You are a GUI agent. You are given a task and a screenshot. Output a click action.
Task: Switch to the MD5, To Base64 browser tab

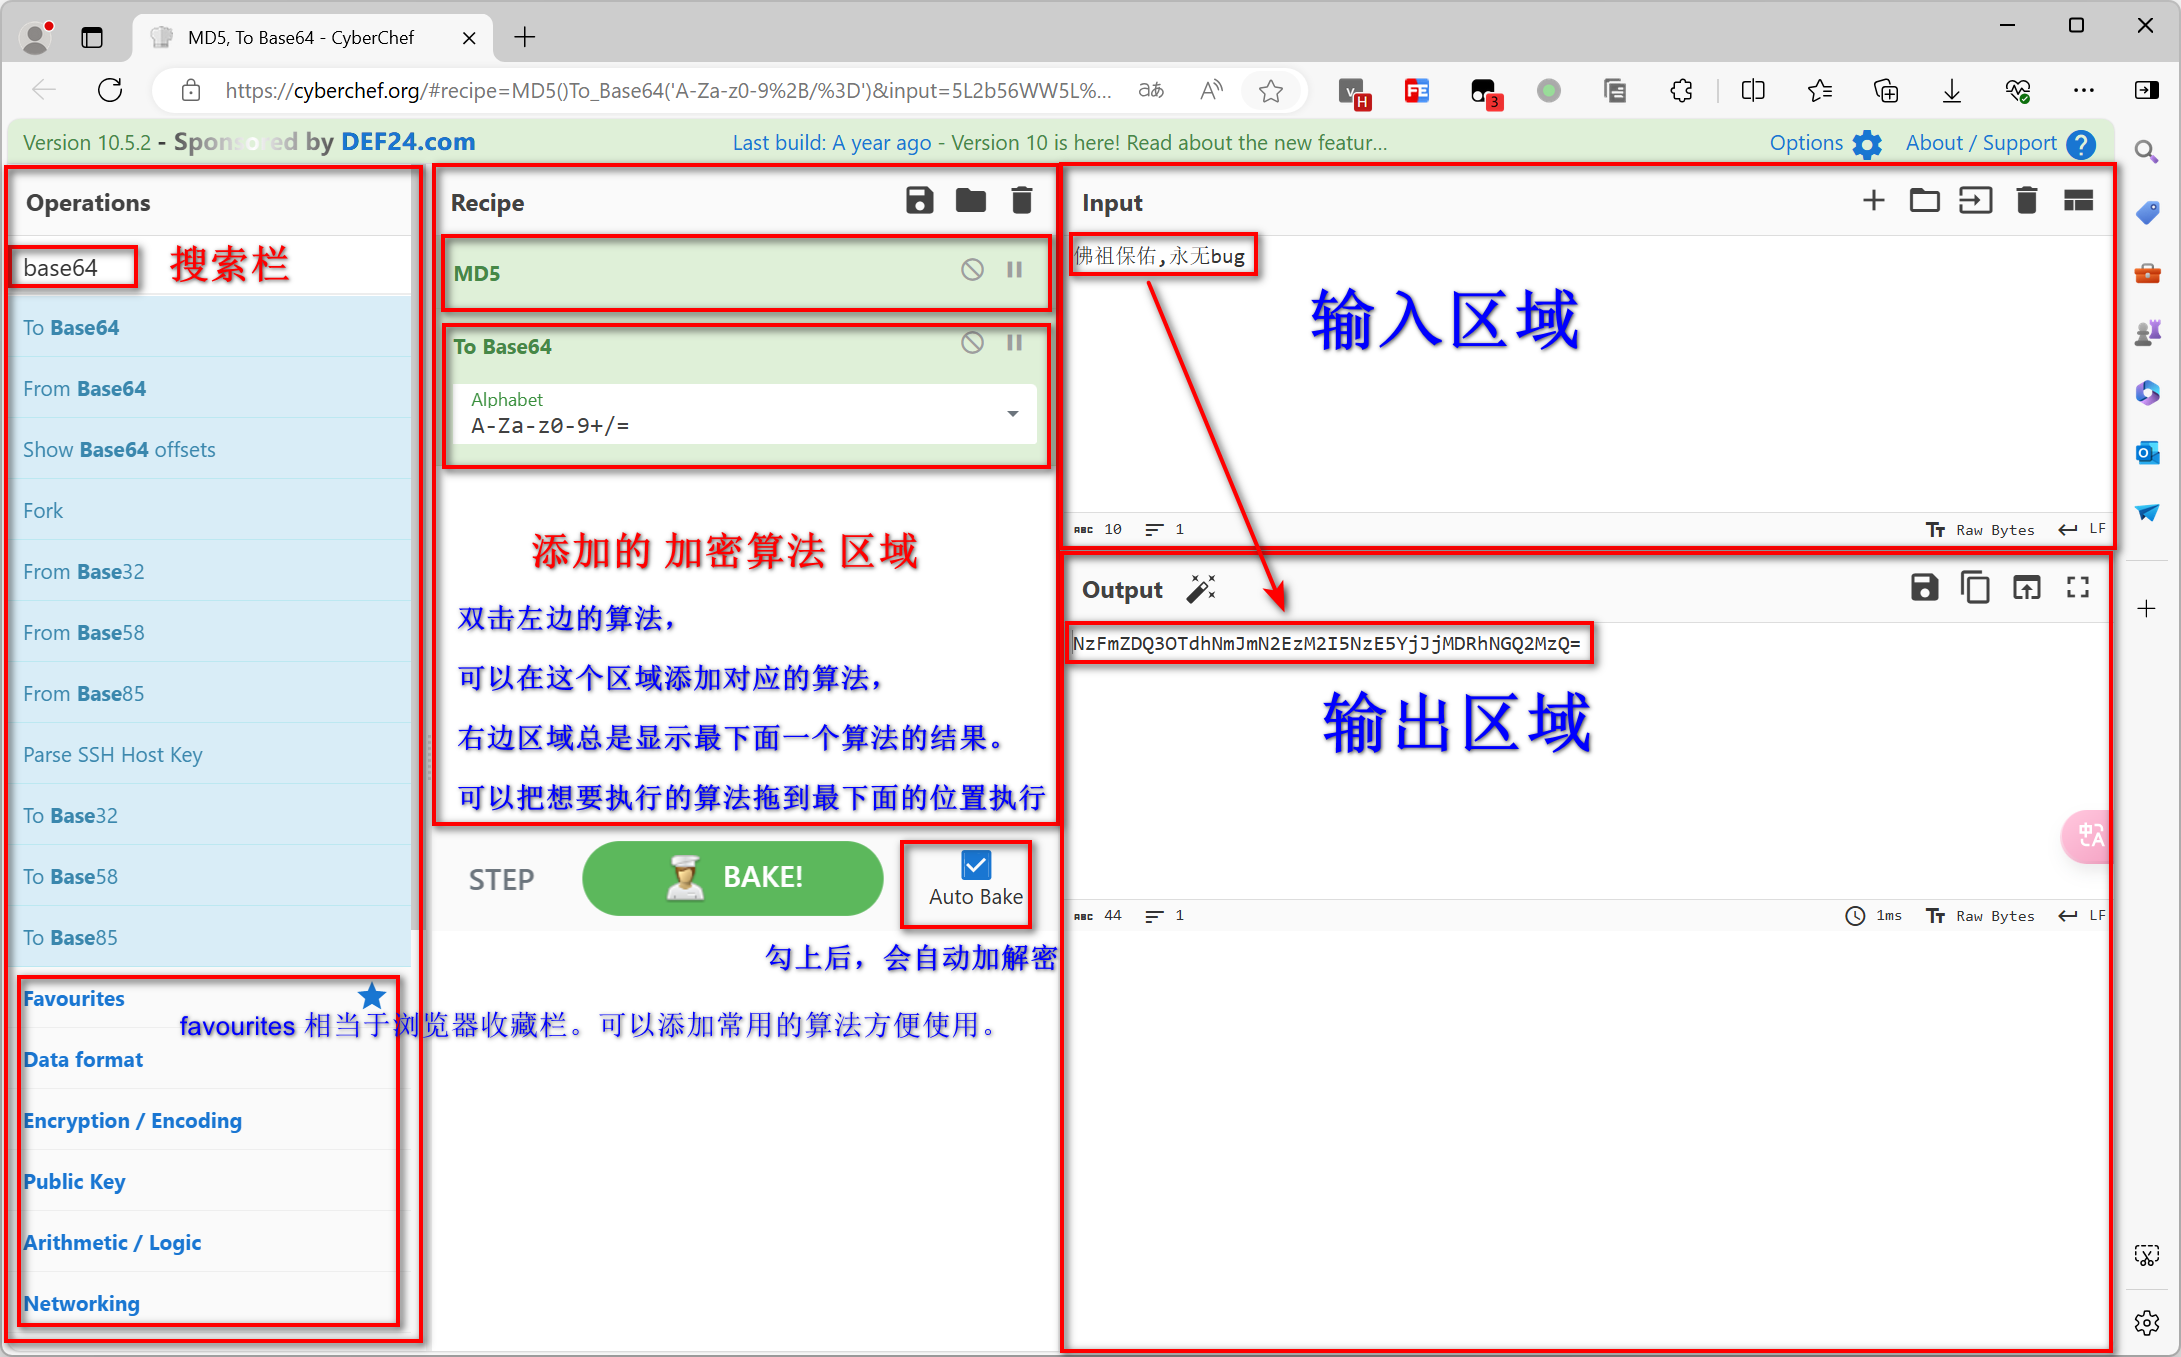pos(300,37)
